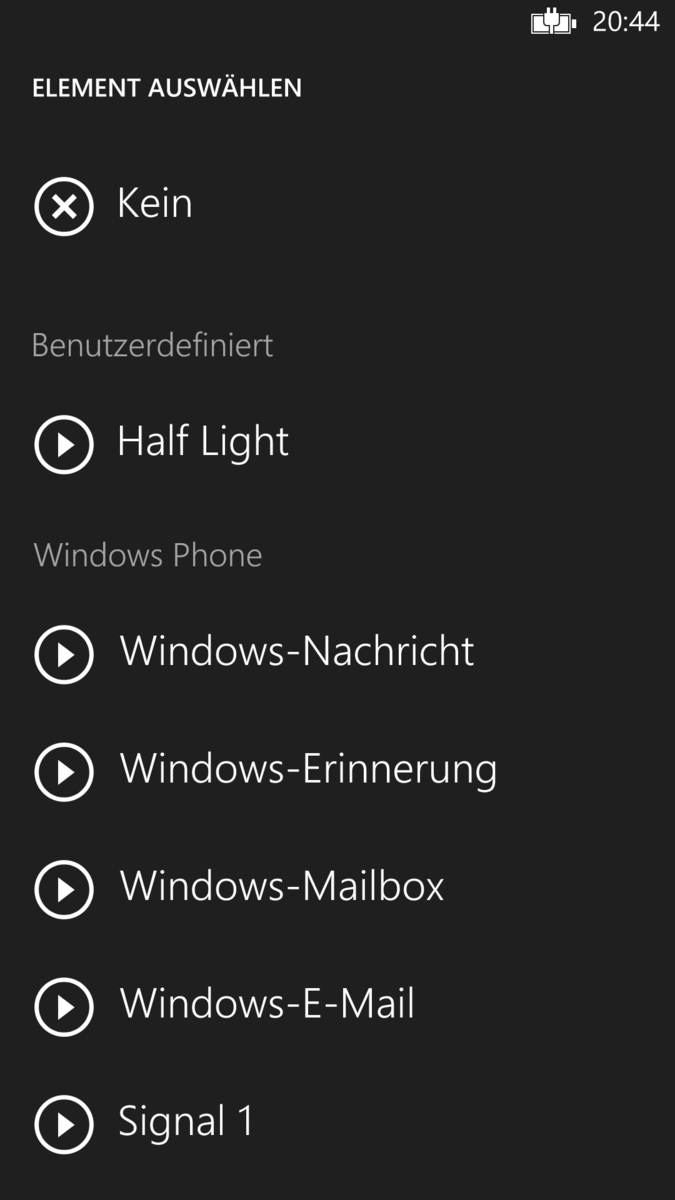The image size is (675, 1200).
Task: Preview the Signal 1 sound
Action: 64,1124
